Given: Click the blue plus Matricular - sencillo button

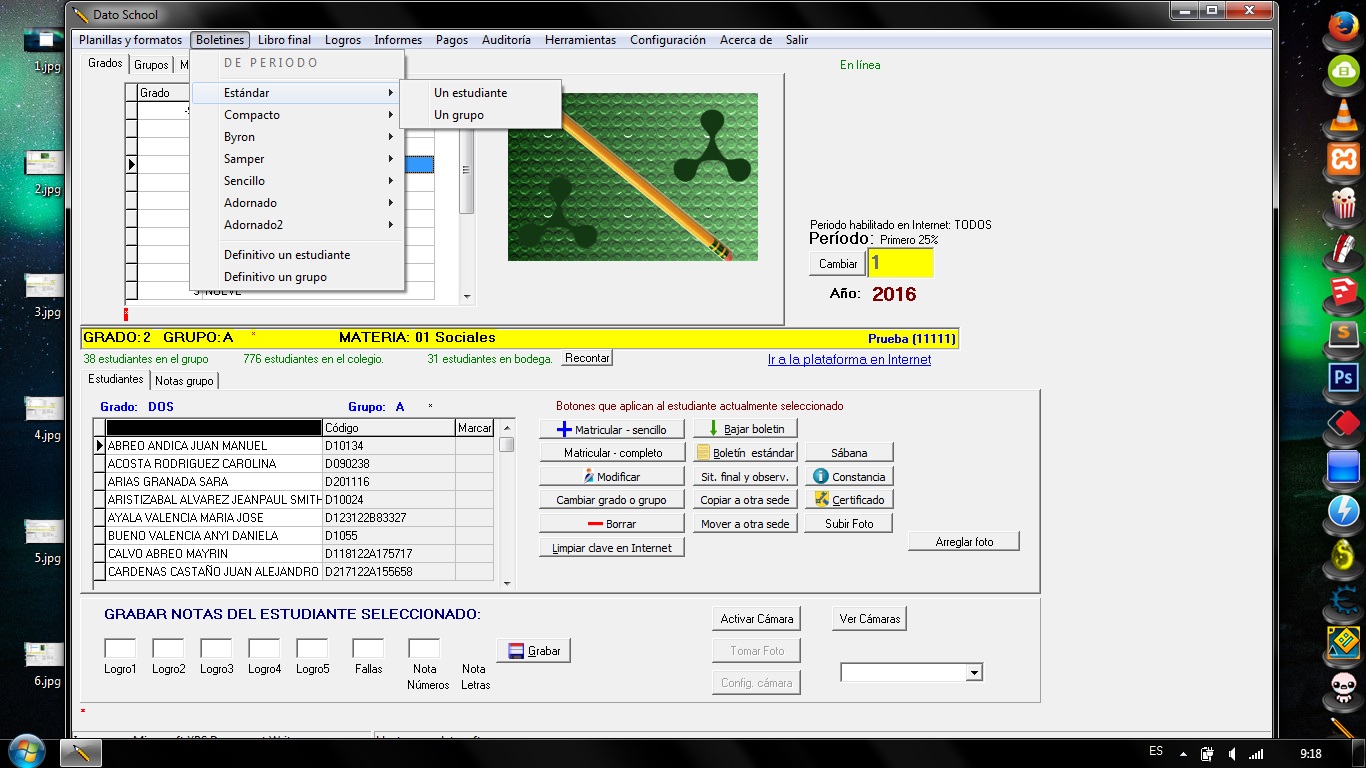Looking at the screenshot, I should pos(611,429).
